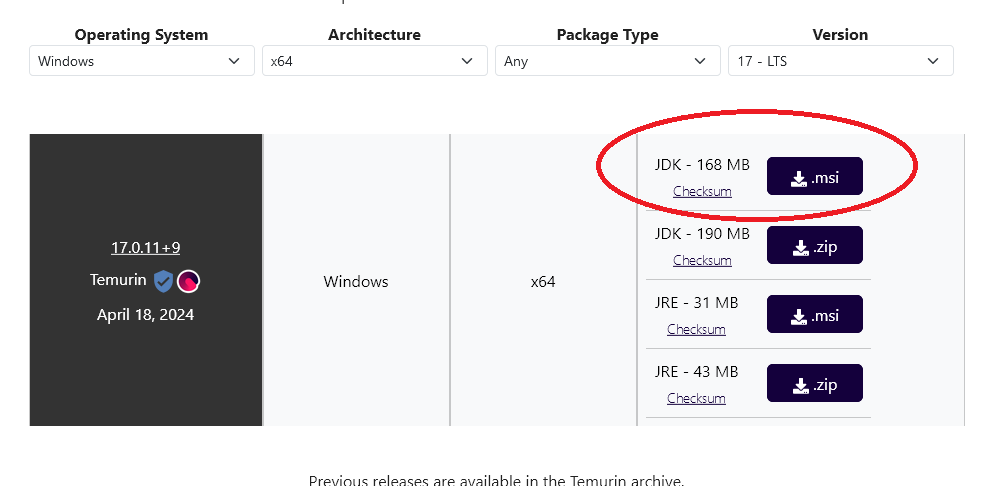View Checksum for JRE 31 MB .msi

point(696,329)
